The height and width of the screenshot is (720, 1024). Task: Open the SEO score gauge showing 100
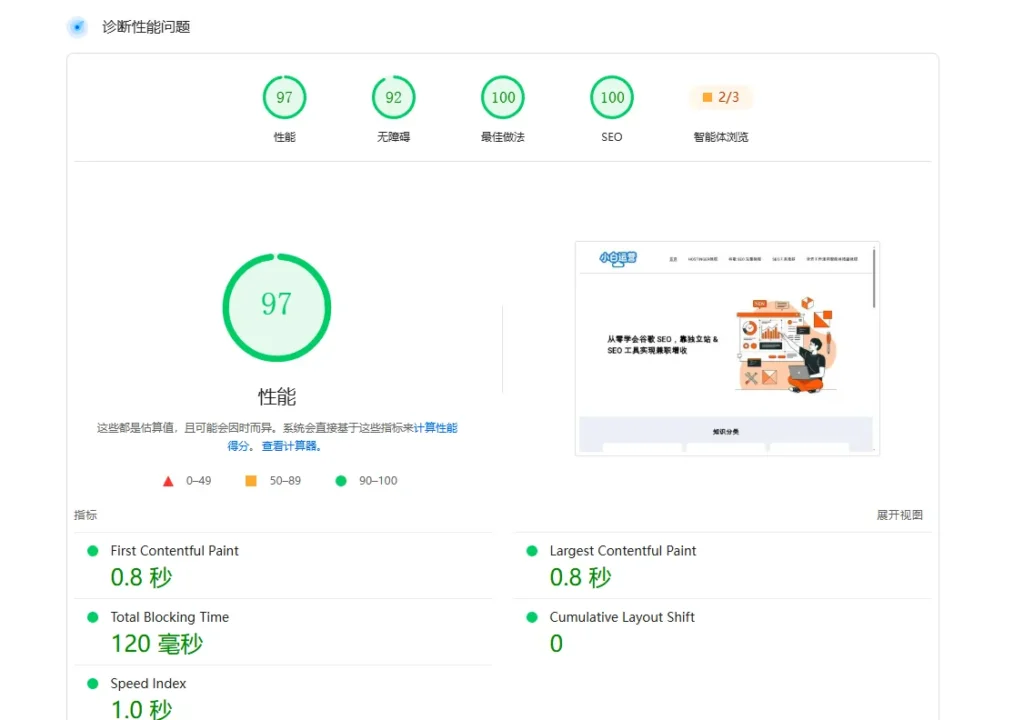[x=612, y=97]
